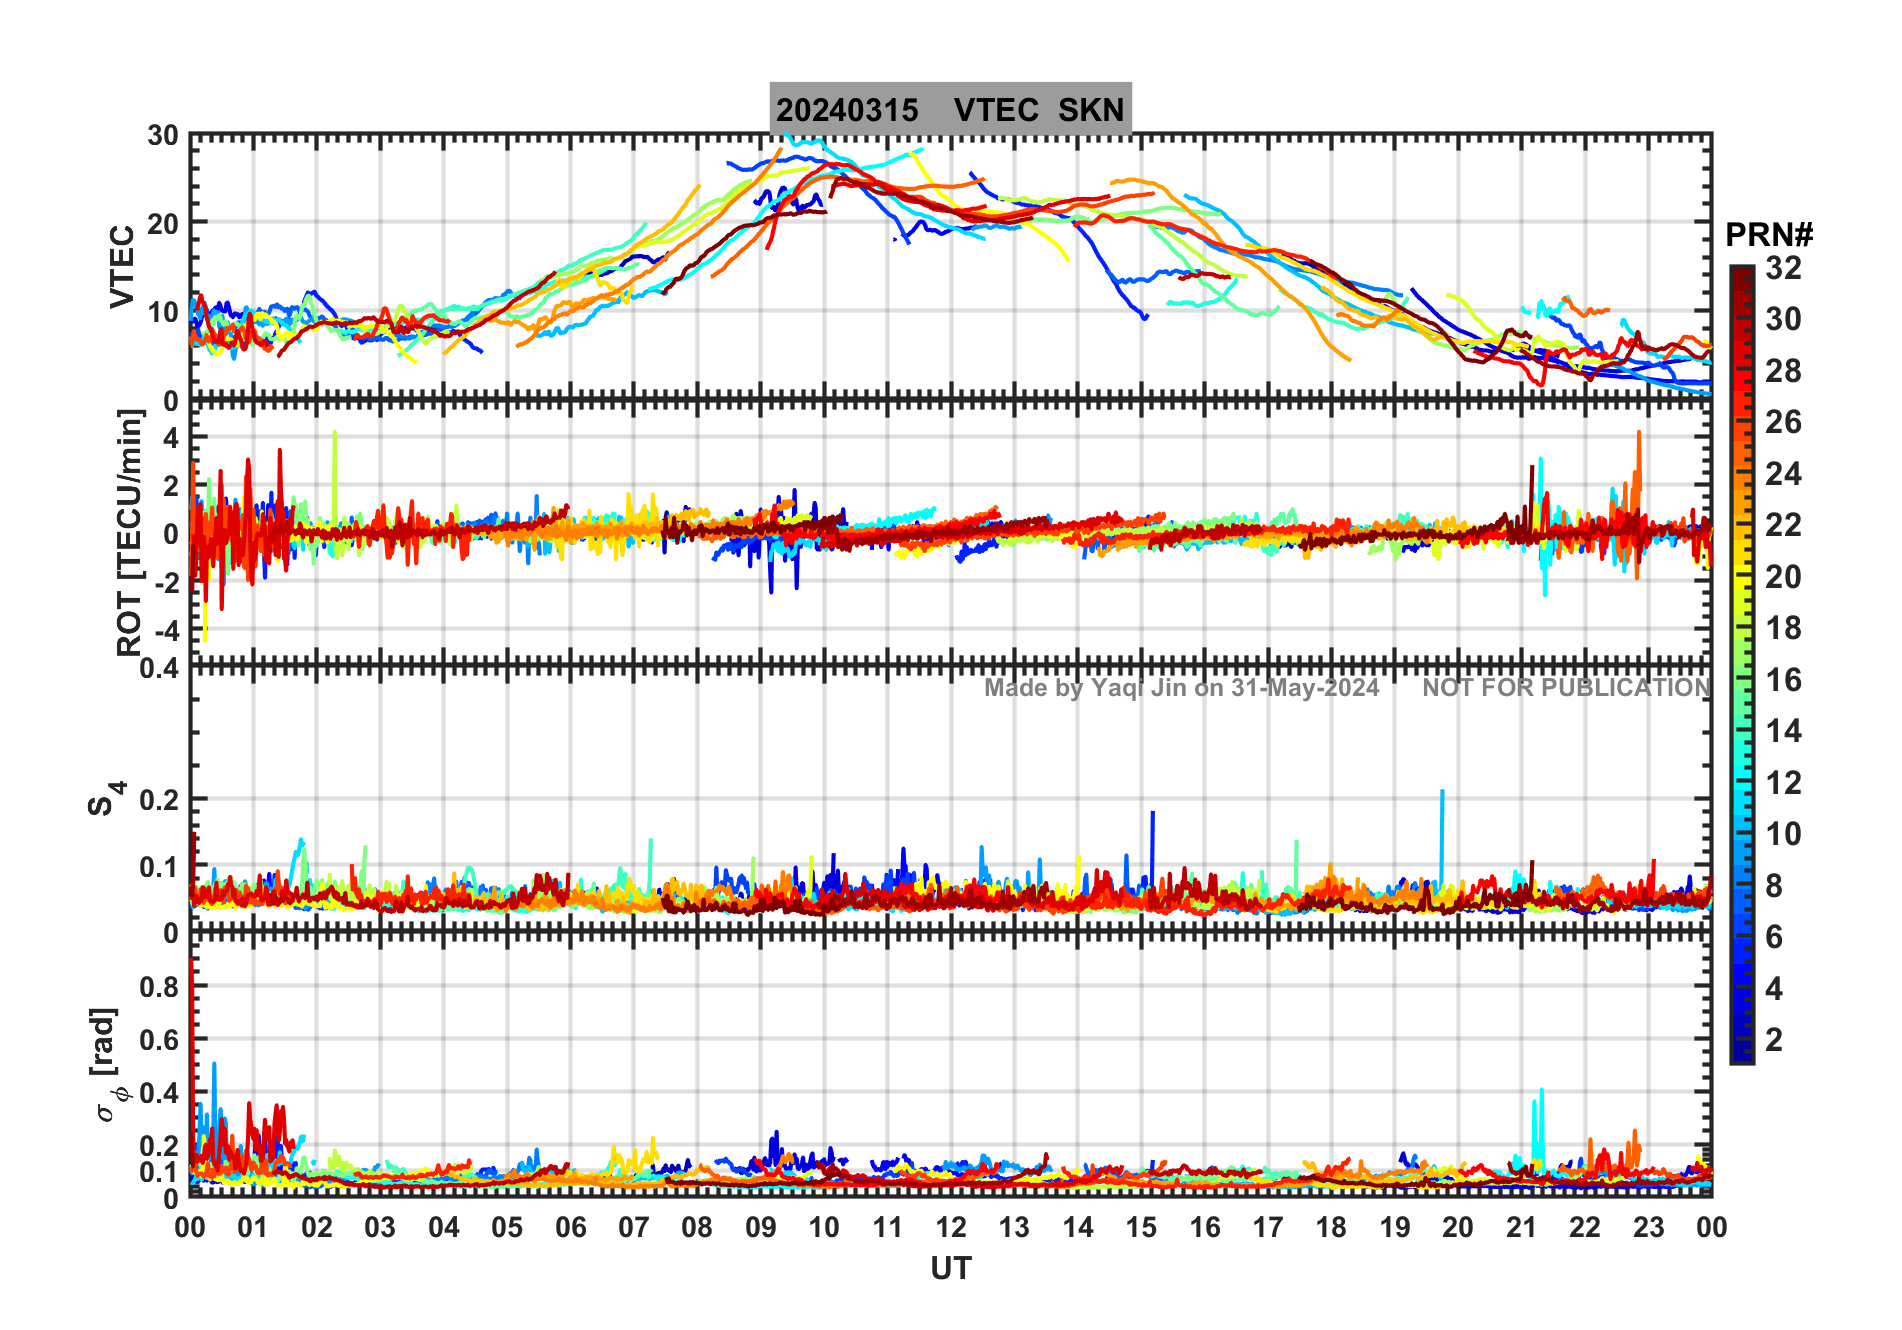
Task: Click the UT x-axis label
Action: click(950, 1268)
